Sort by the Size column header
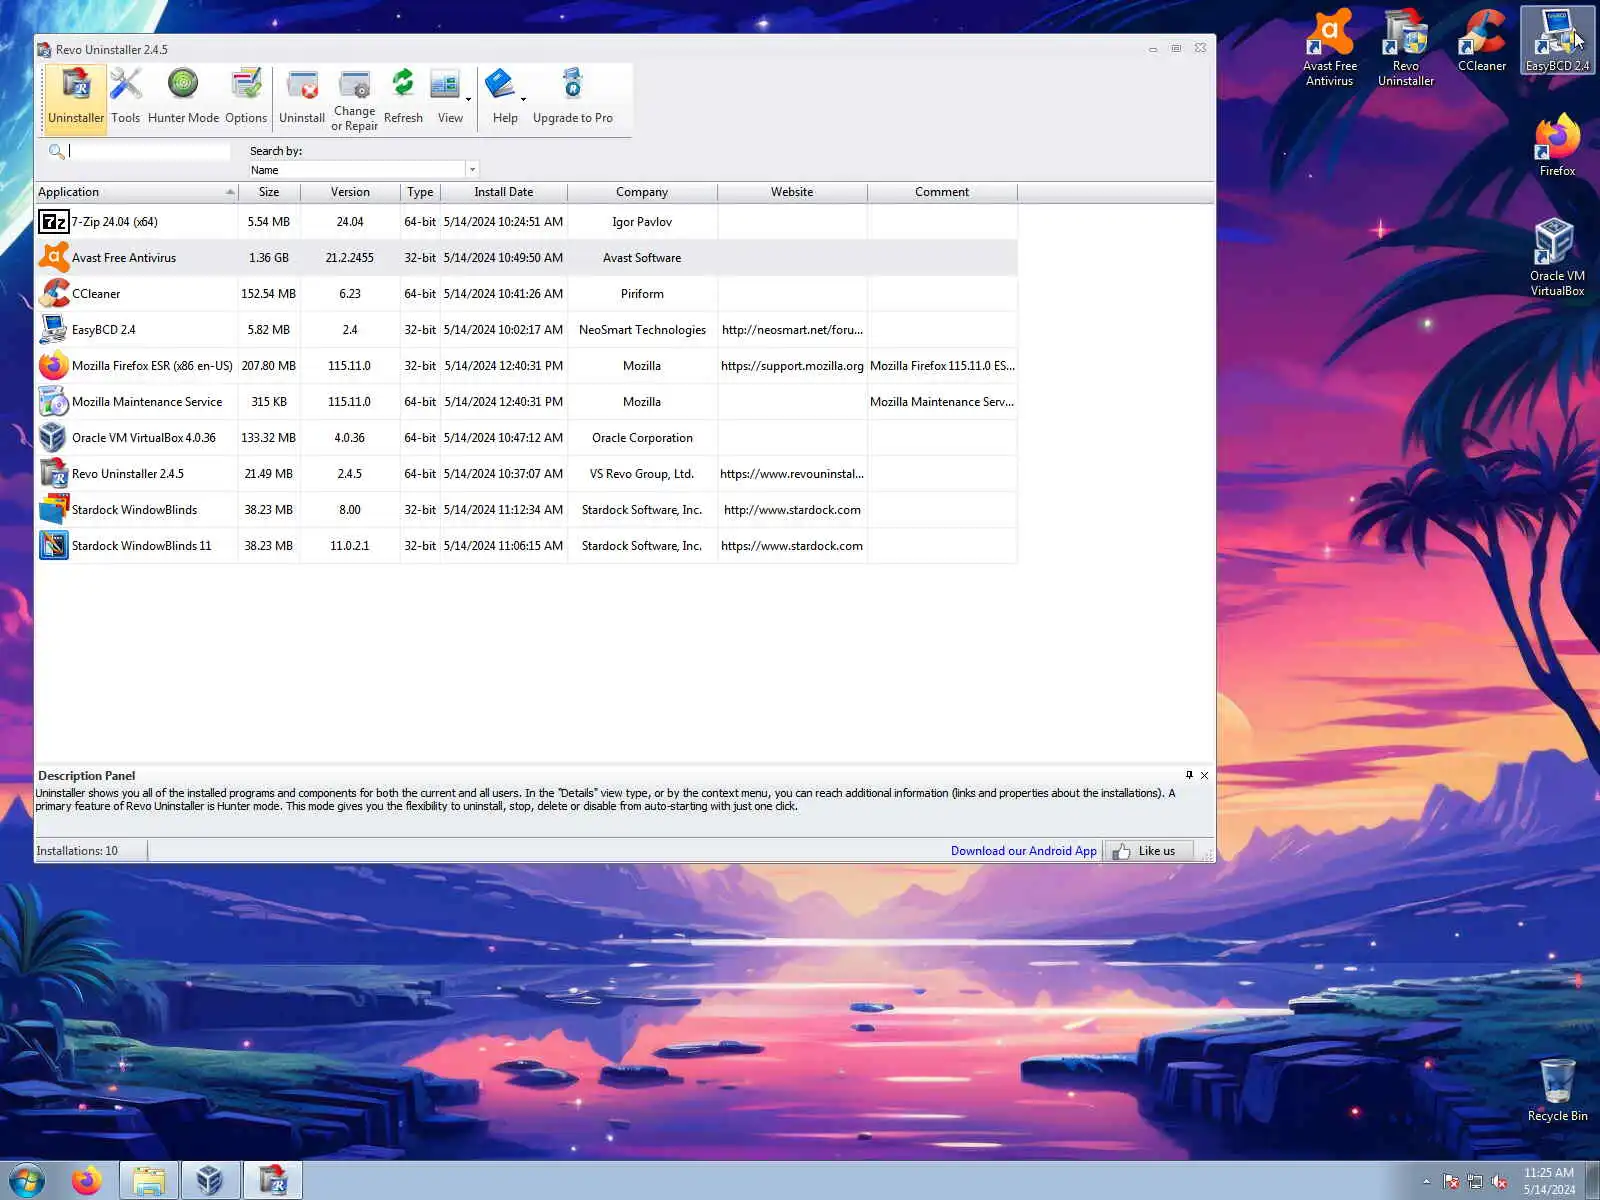Image resolution: width=1600 pixels, height=1200 pixels. 269,192
